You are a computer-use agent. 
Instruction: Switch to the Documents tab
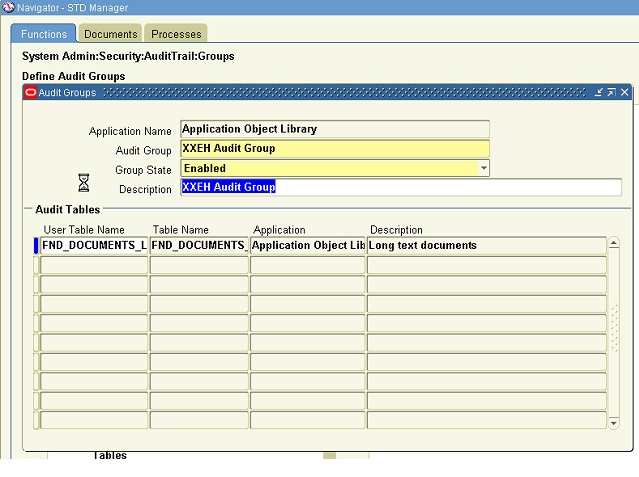pyautogui.click(x=110, y=34)
